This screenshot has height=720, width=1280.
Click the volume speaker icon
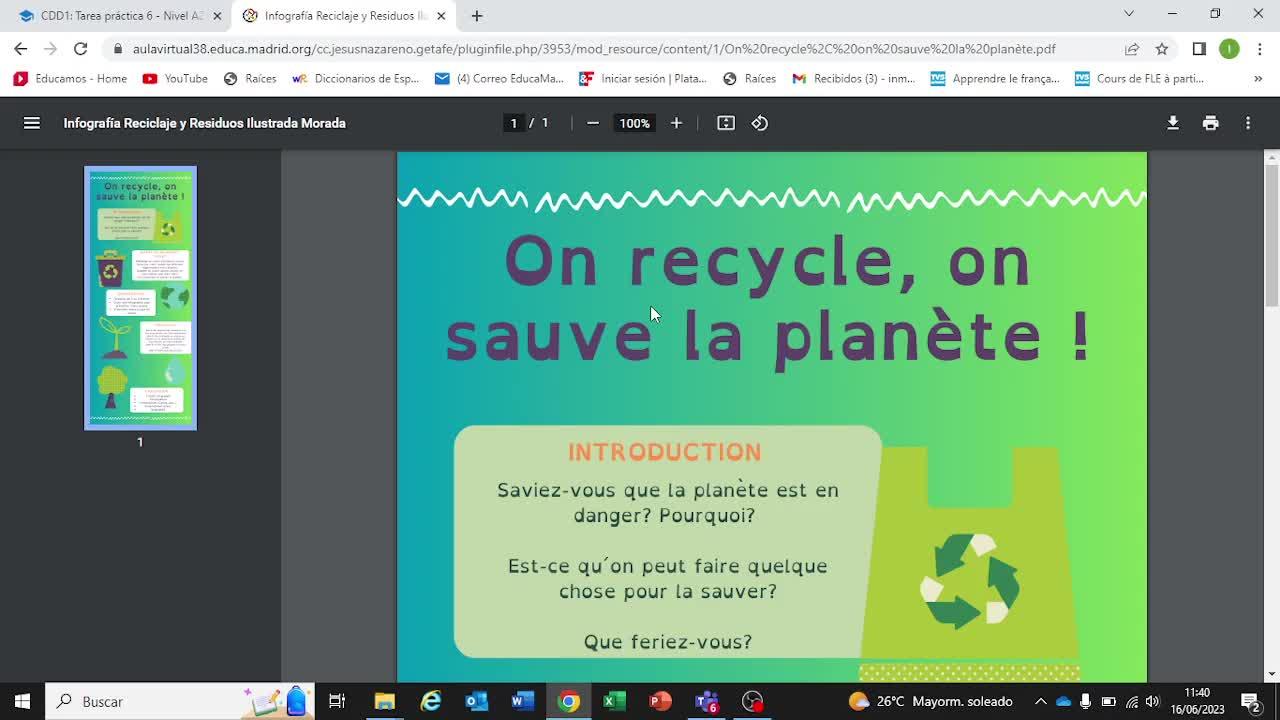(1153, 701)
